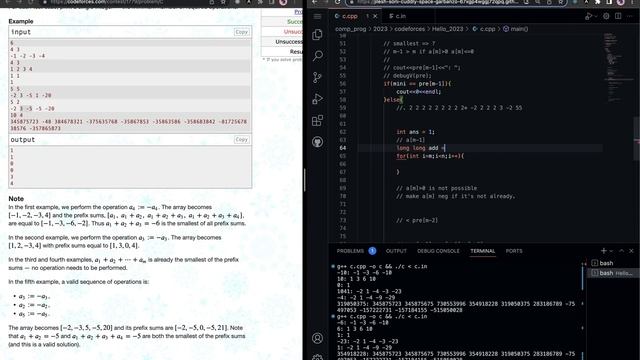Click the Run code icon in editor toolbar
The width and height of the screenshot is (640, 360).
tap(588, 16)
